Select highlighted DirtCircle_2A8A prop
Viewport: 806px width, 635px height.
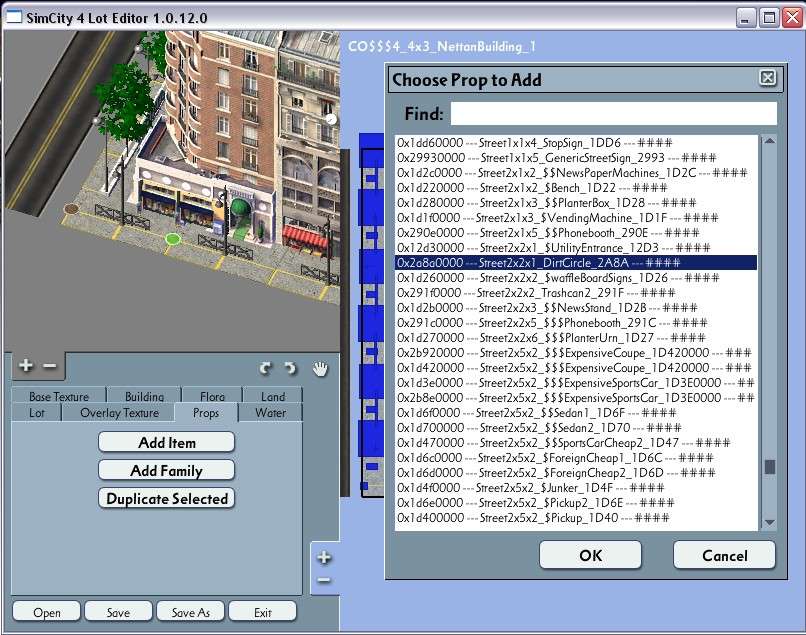576,263
